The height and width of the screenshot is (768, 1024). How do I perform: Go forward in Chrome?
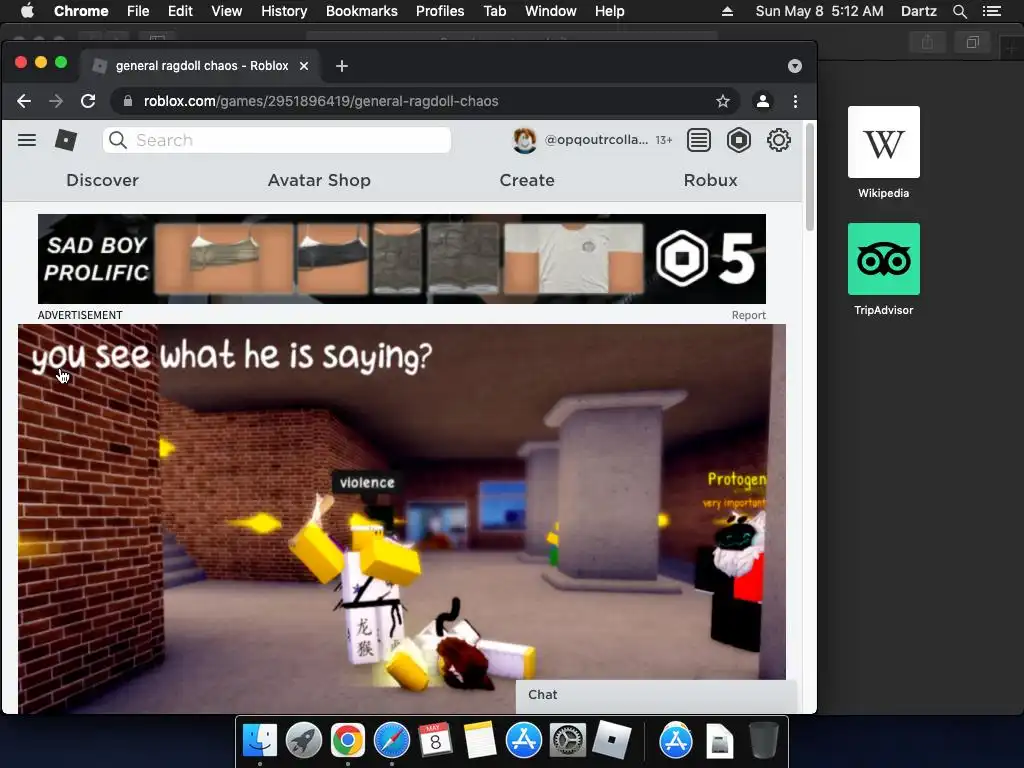56,101
